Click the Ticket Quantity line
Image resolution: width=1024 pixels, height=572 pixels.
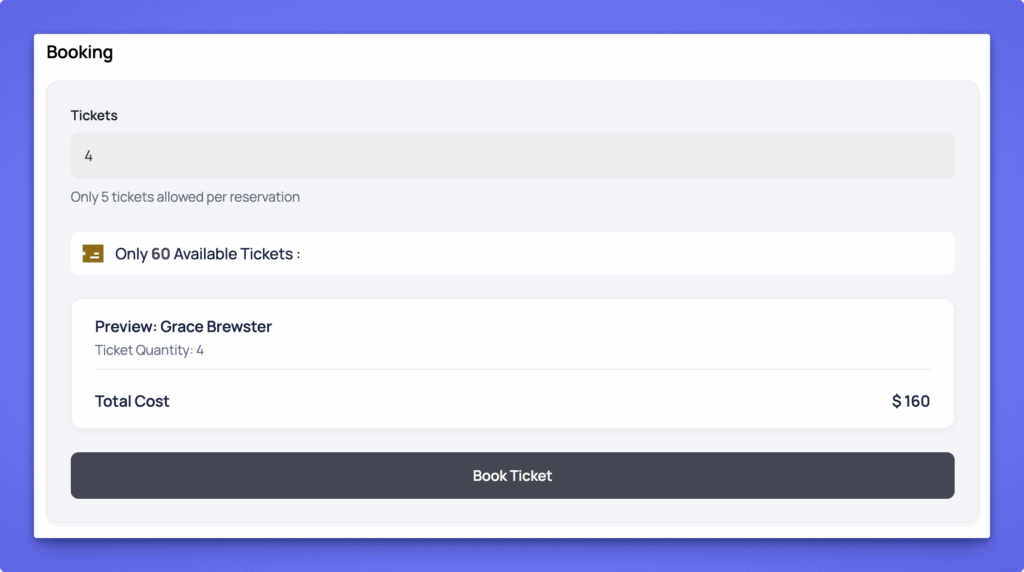pos(149,350)
